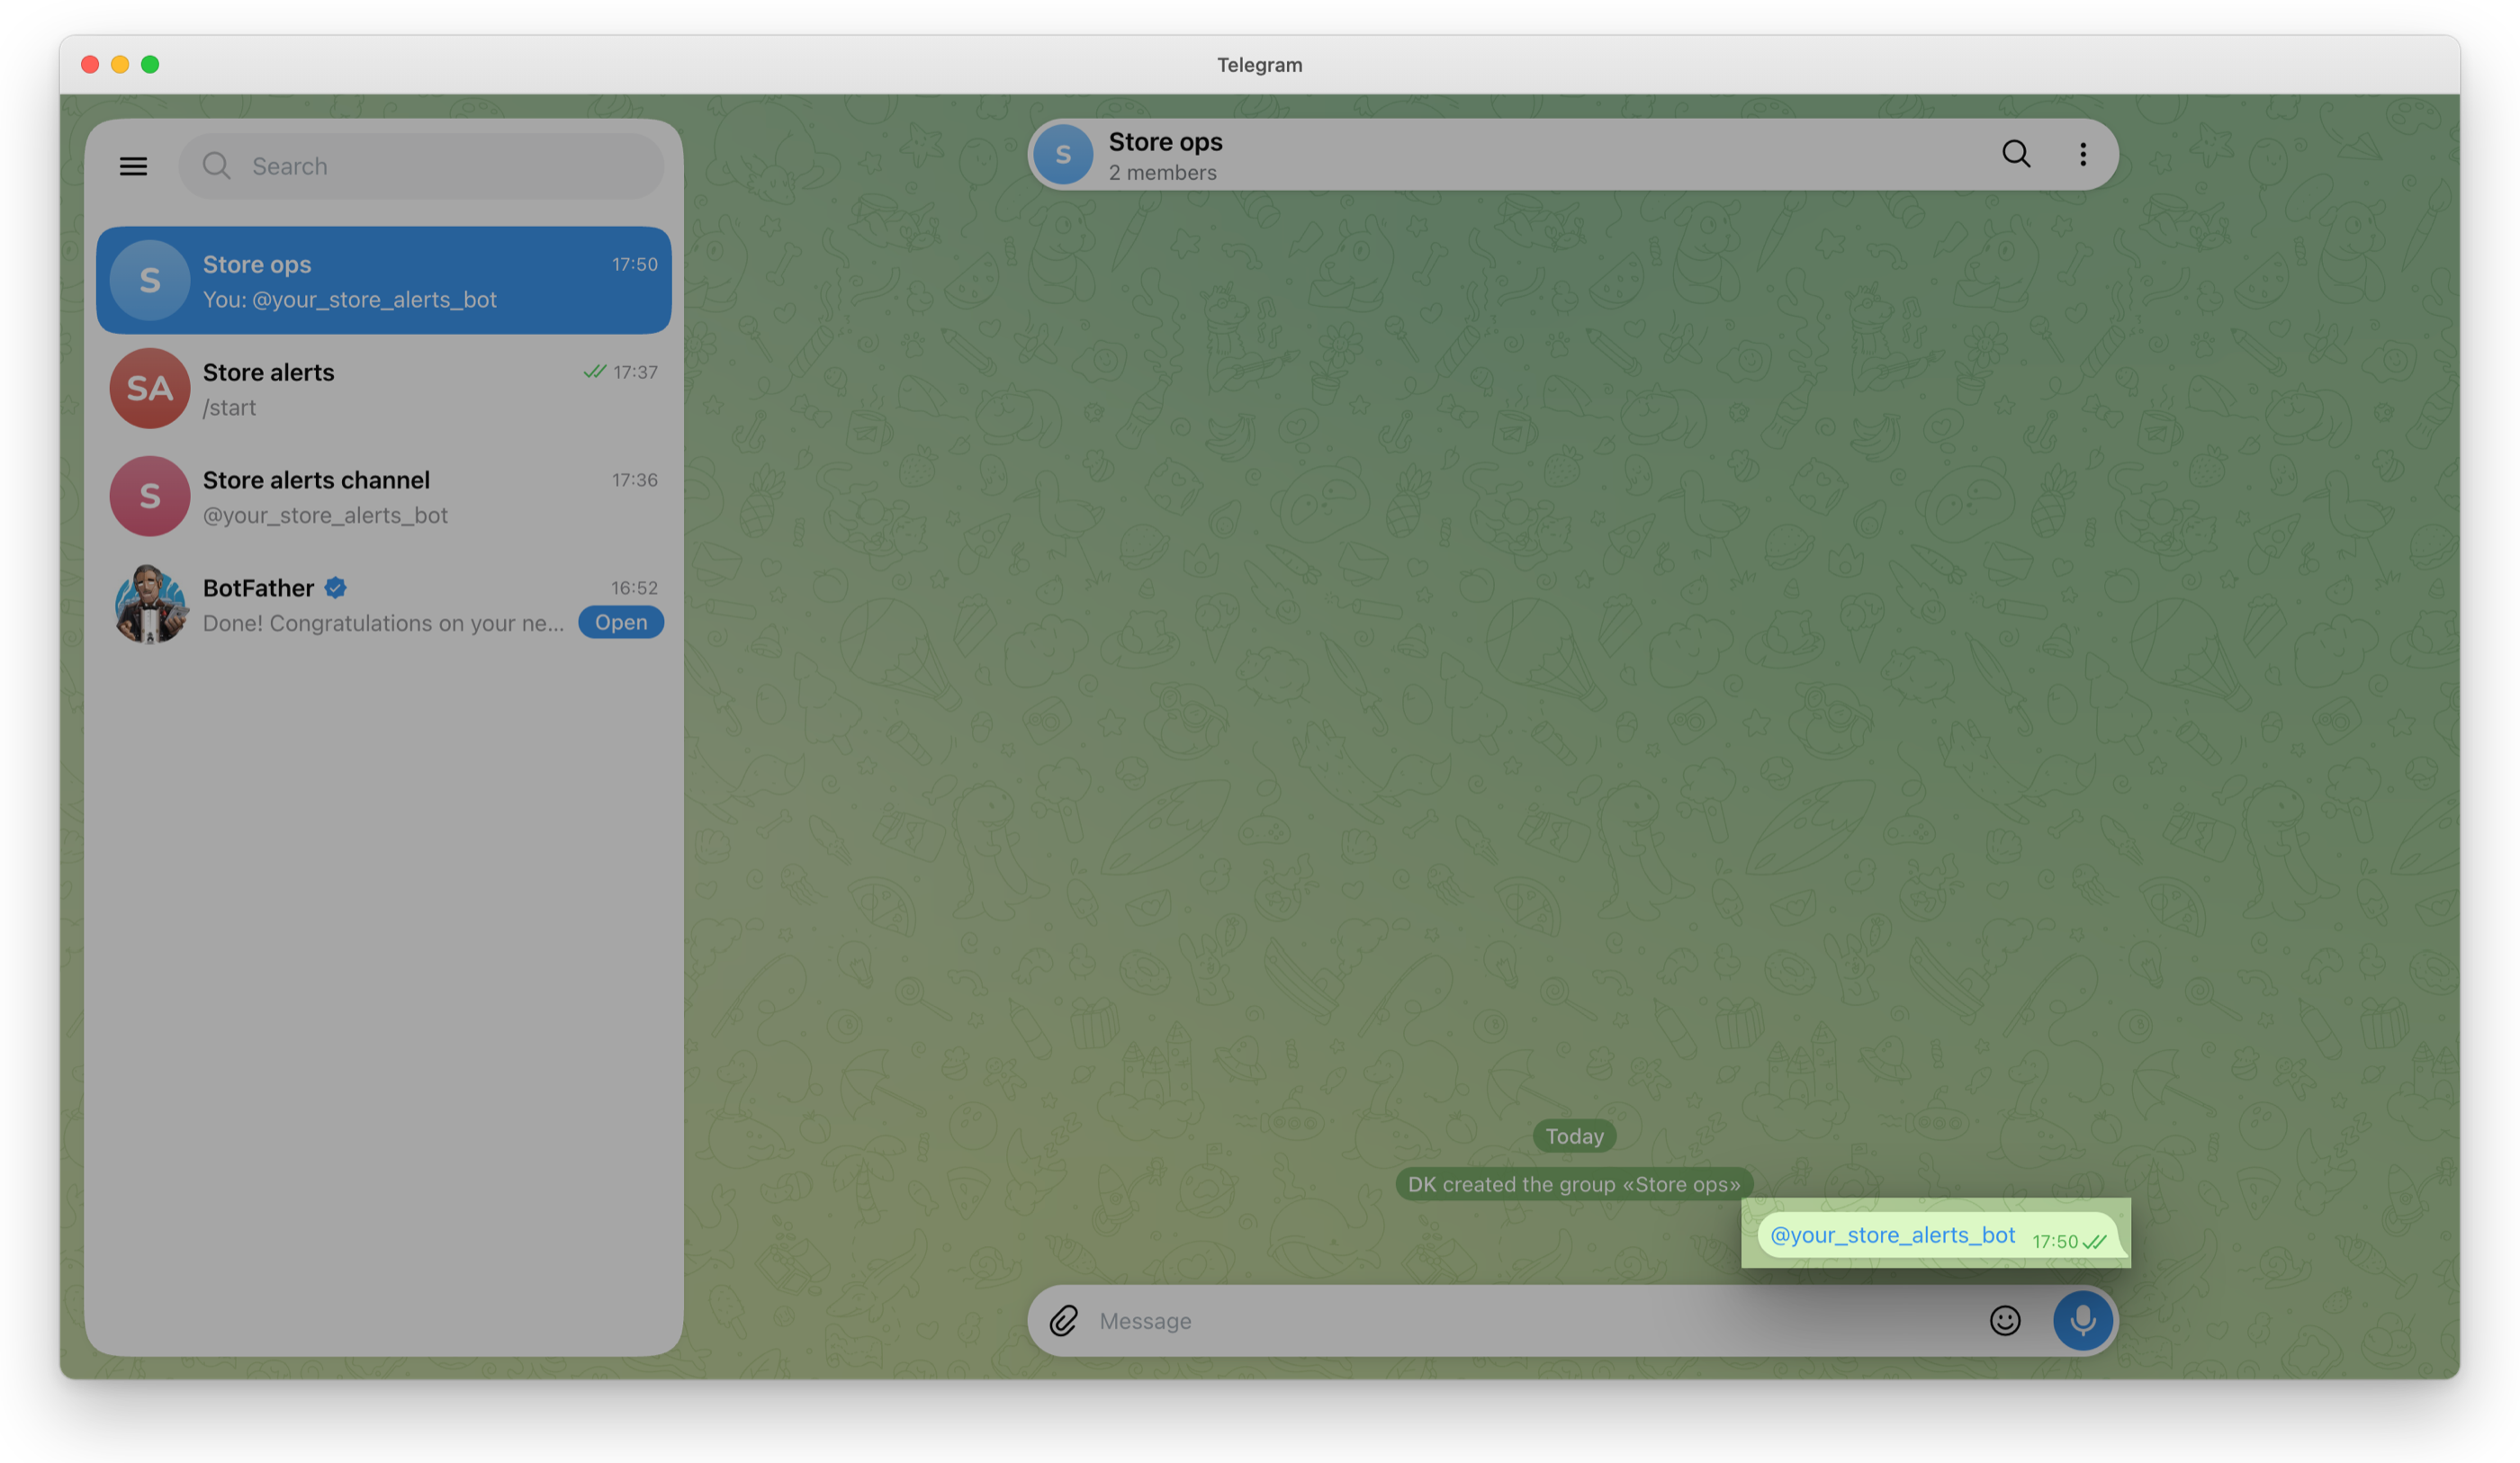This screenshot has height=1463, width=2520.
Task: Open the three-dot chat options menu
Action: pyautogui.click(x=2083, y=154)
